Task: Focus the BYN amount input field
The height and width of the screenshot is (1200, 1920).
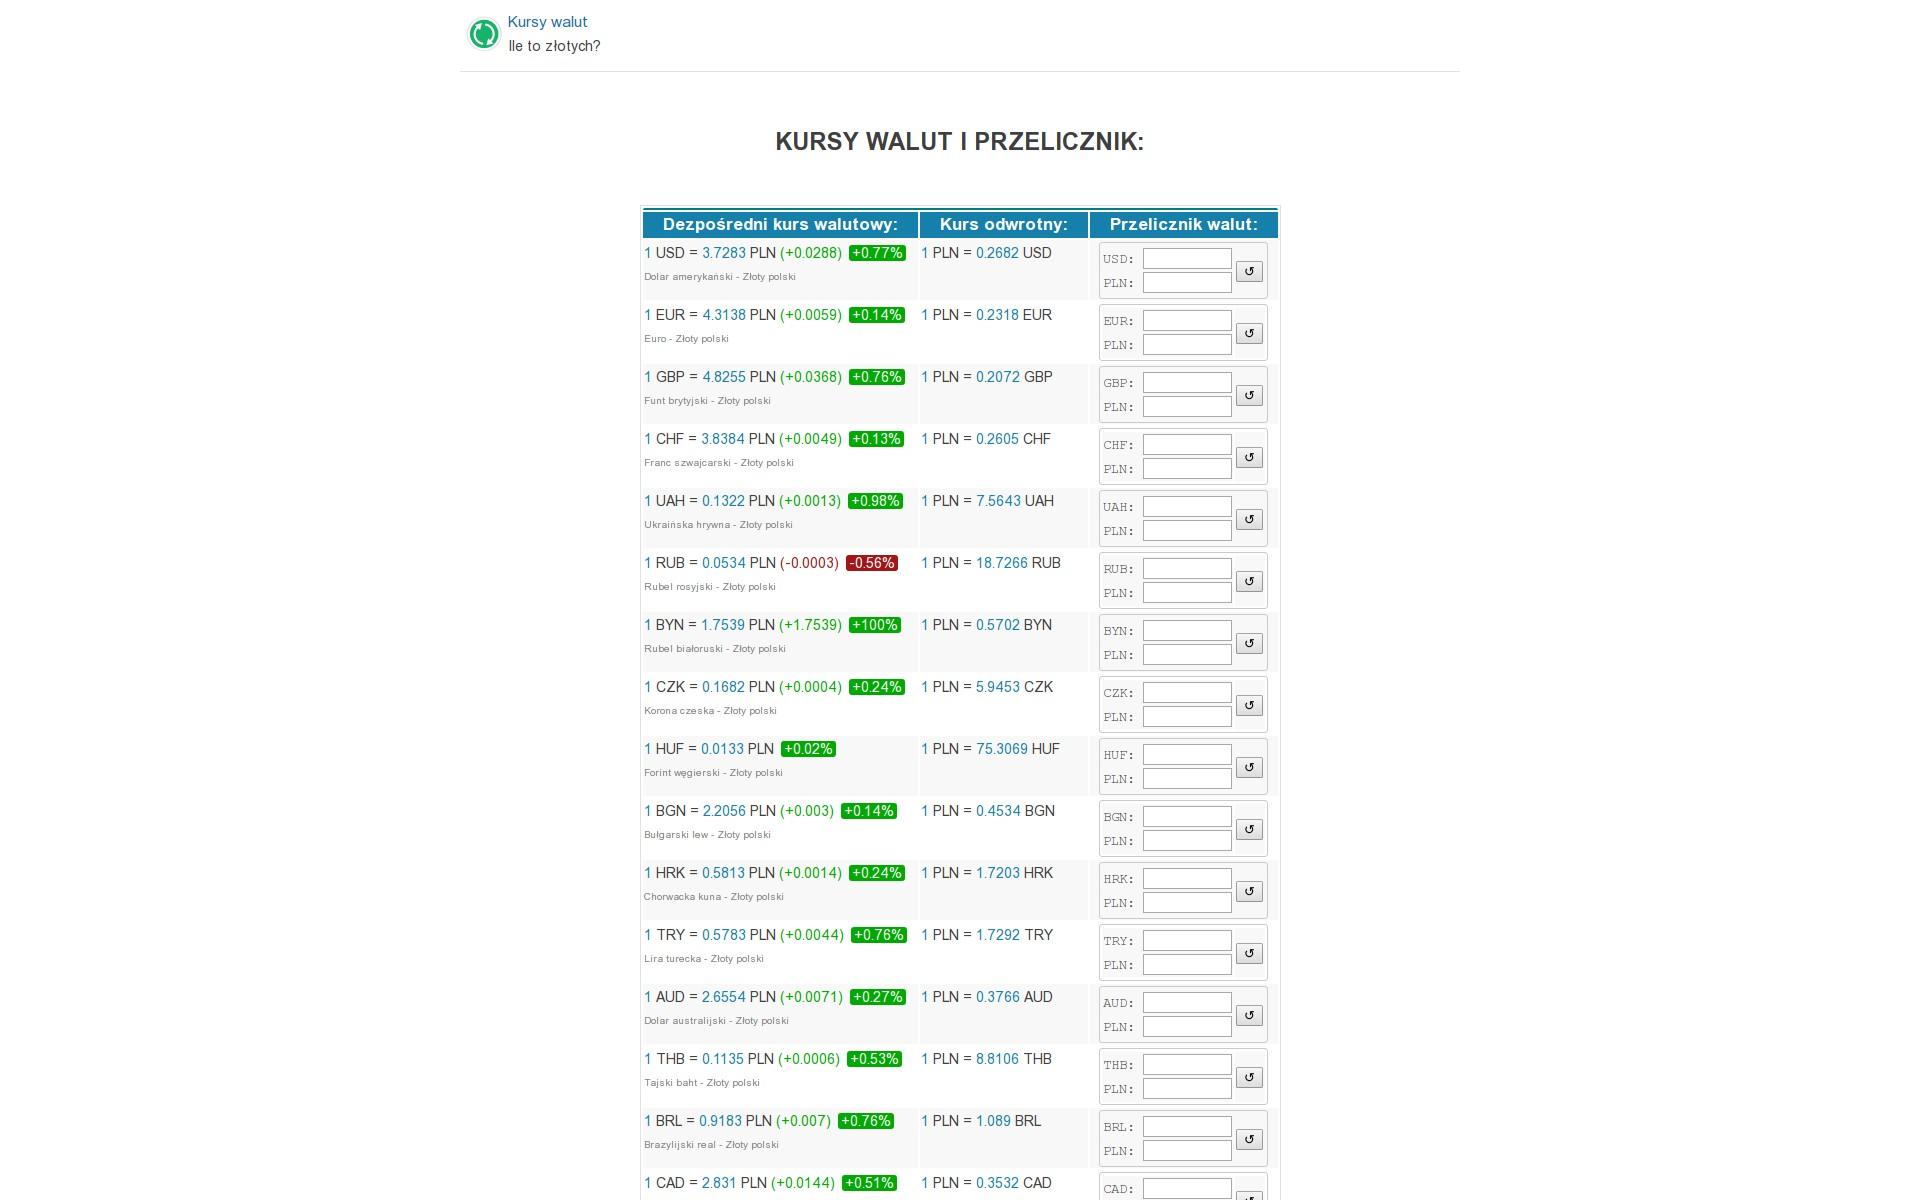Action: [1187, 631]
